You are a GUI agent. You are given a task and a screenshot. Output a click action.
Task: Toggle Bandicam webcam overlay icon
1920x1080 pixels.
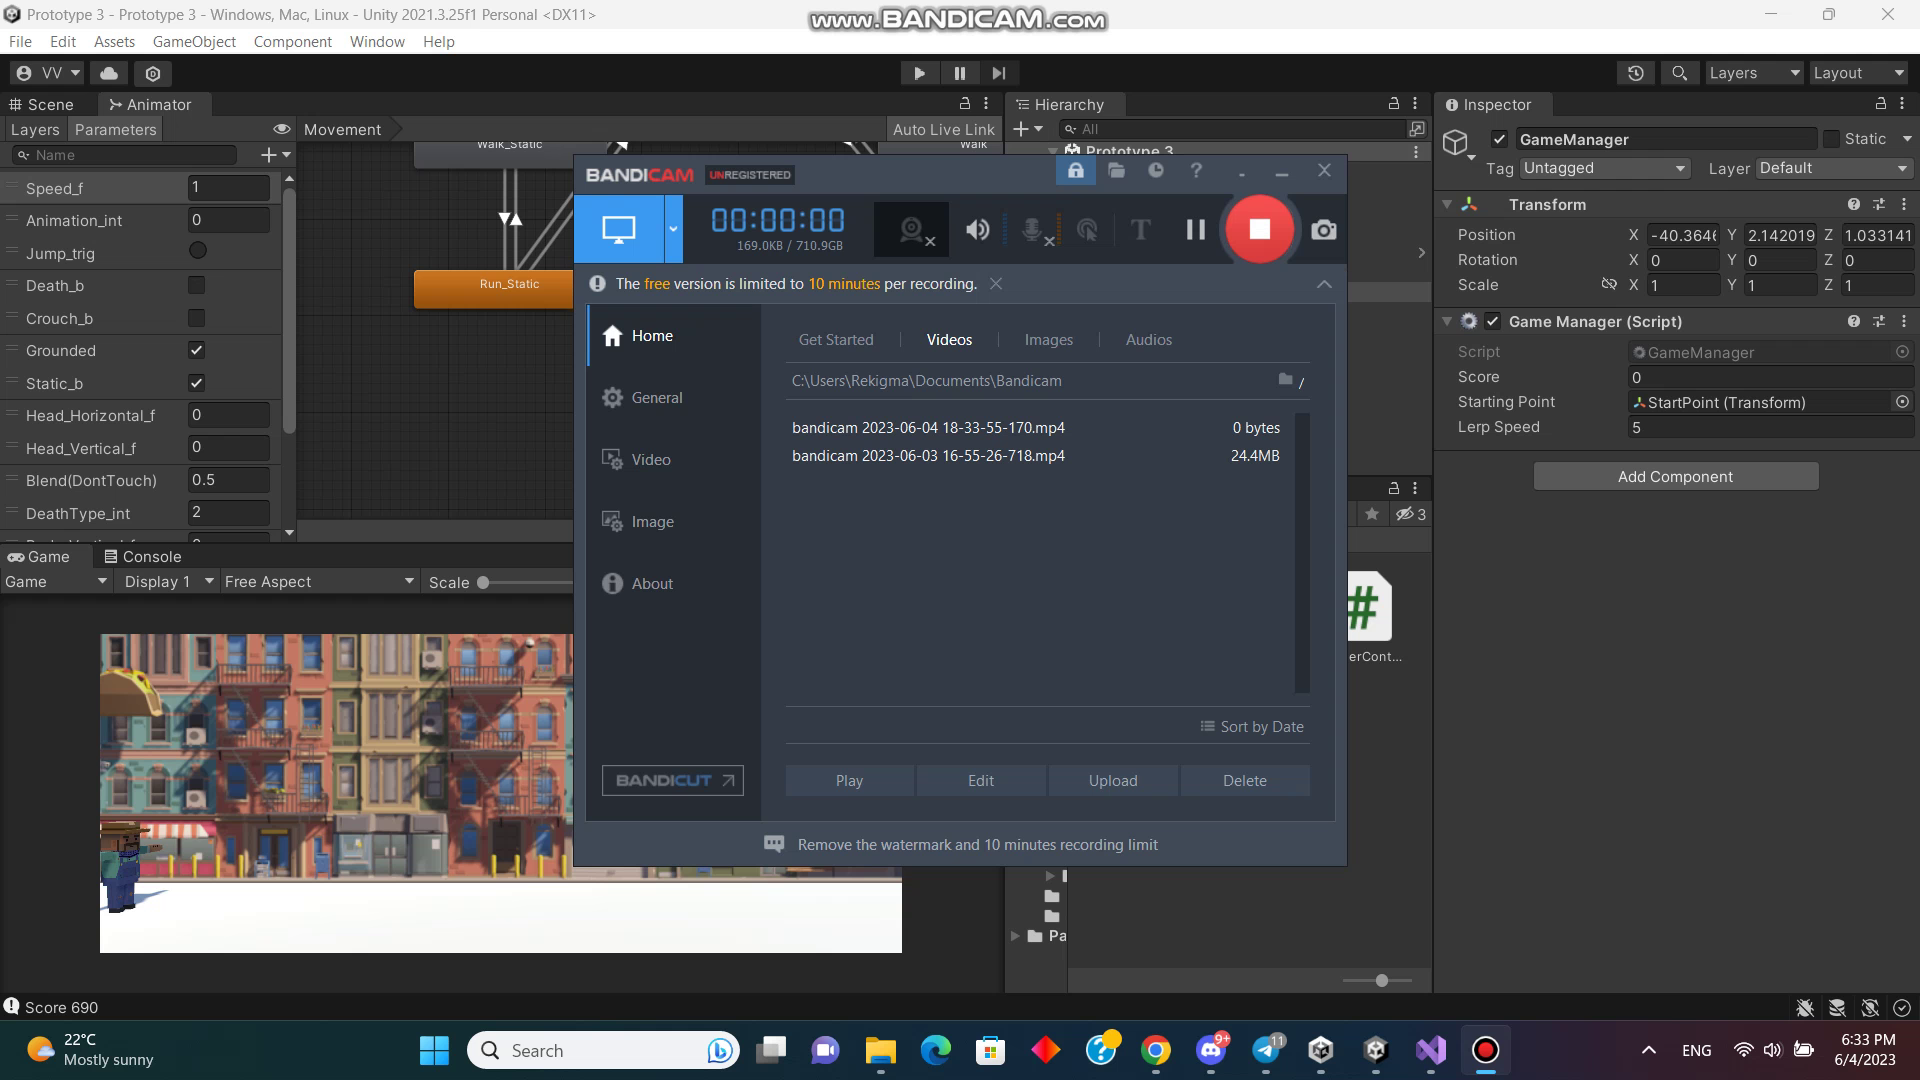coord(912,231)
